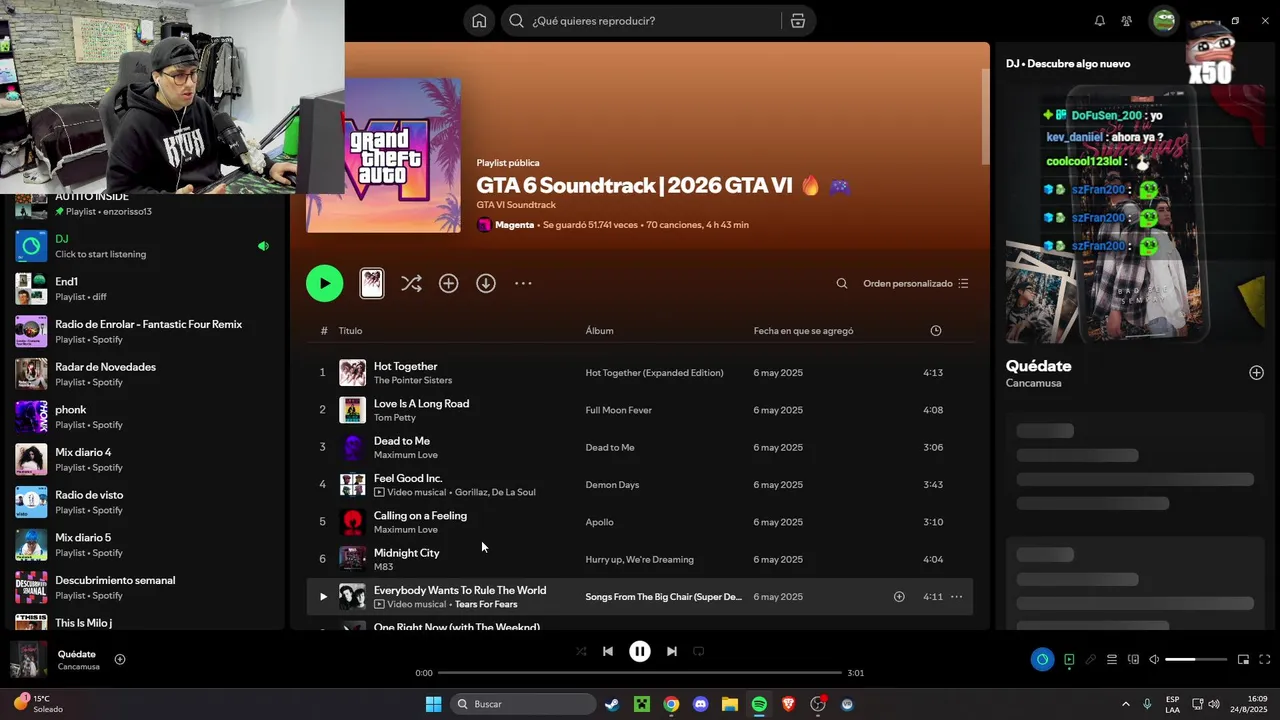Sort by the Álbum column header
The height and width of the screenshot is (720, 1280).
coord(600,331)
